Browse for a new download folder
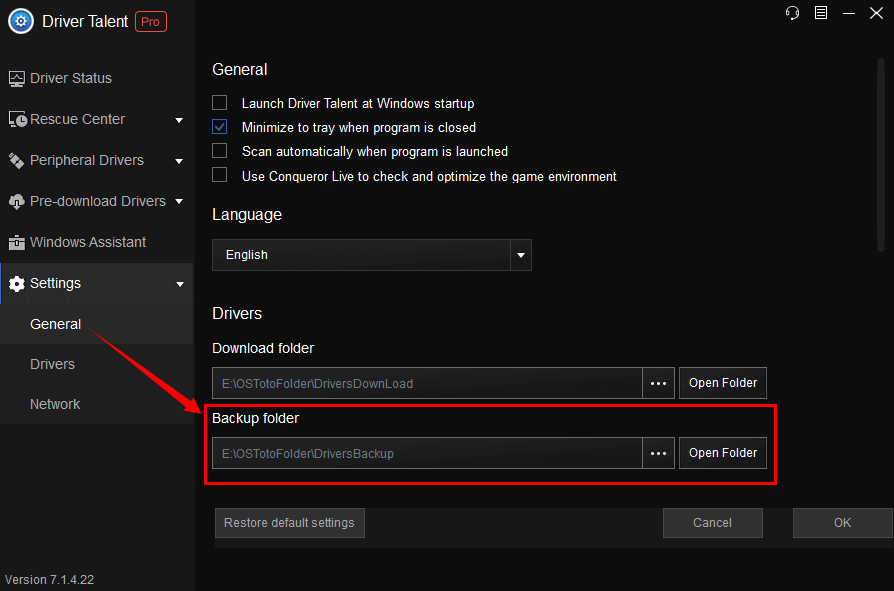This screenshot has width=894, height=591. (x=659, y=383)
